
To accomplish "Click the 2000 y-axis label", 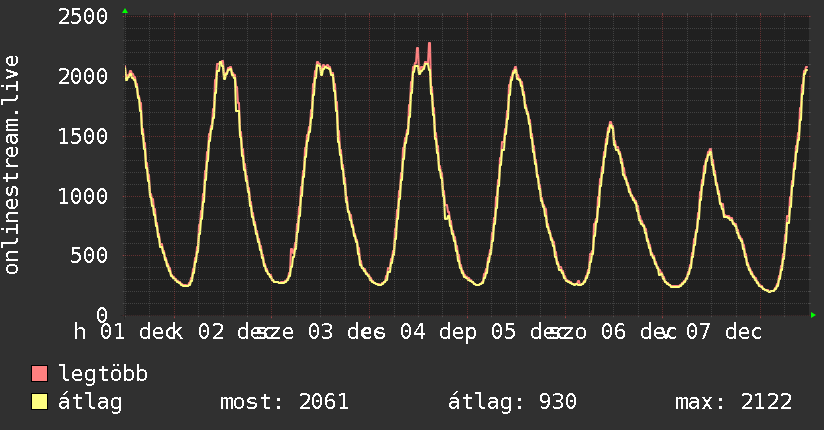I will pos(83,77).
